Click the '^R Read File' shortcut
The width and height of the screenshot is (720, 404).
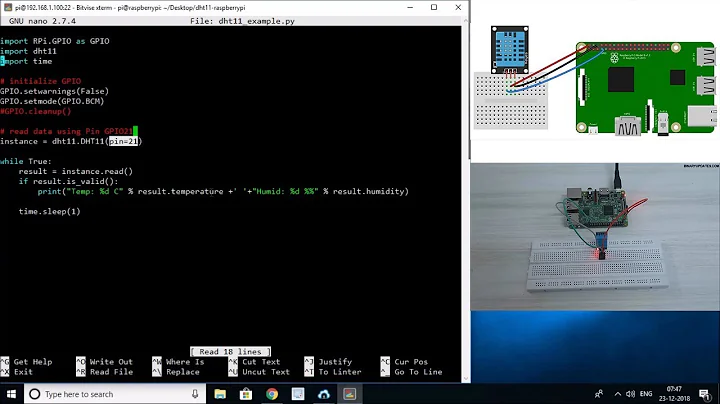pyautogui.click(x=104, y=372)
